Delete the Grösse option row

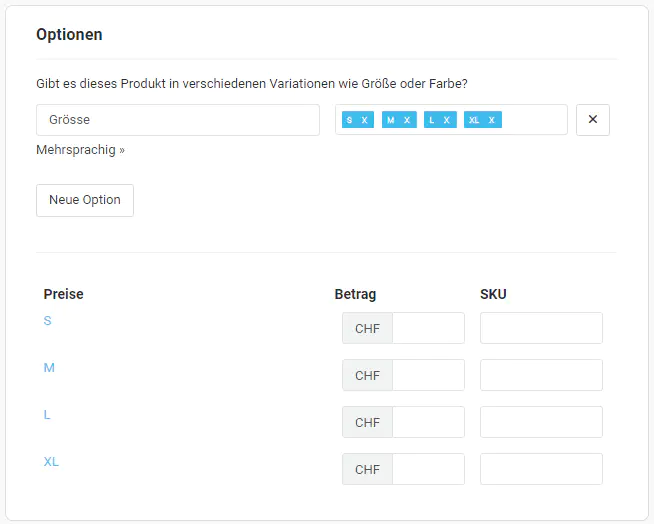click(x=592, y=120)
